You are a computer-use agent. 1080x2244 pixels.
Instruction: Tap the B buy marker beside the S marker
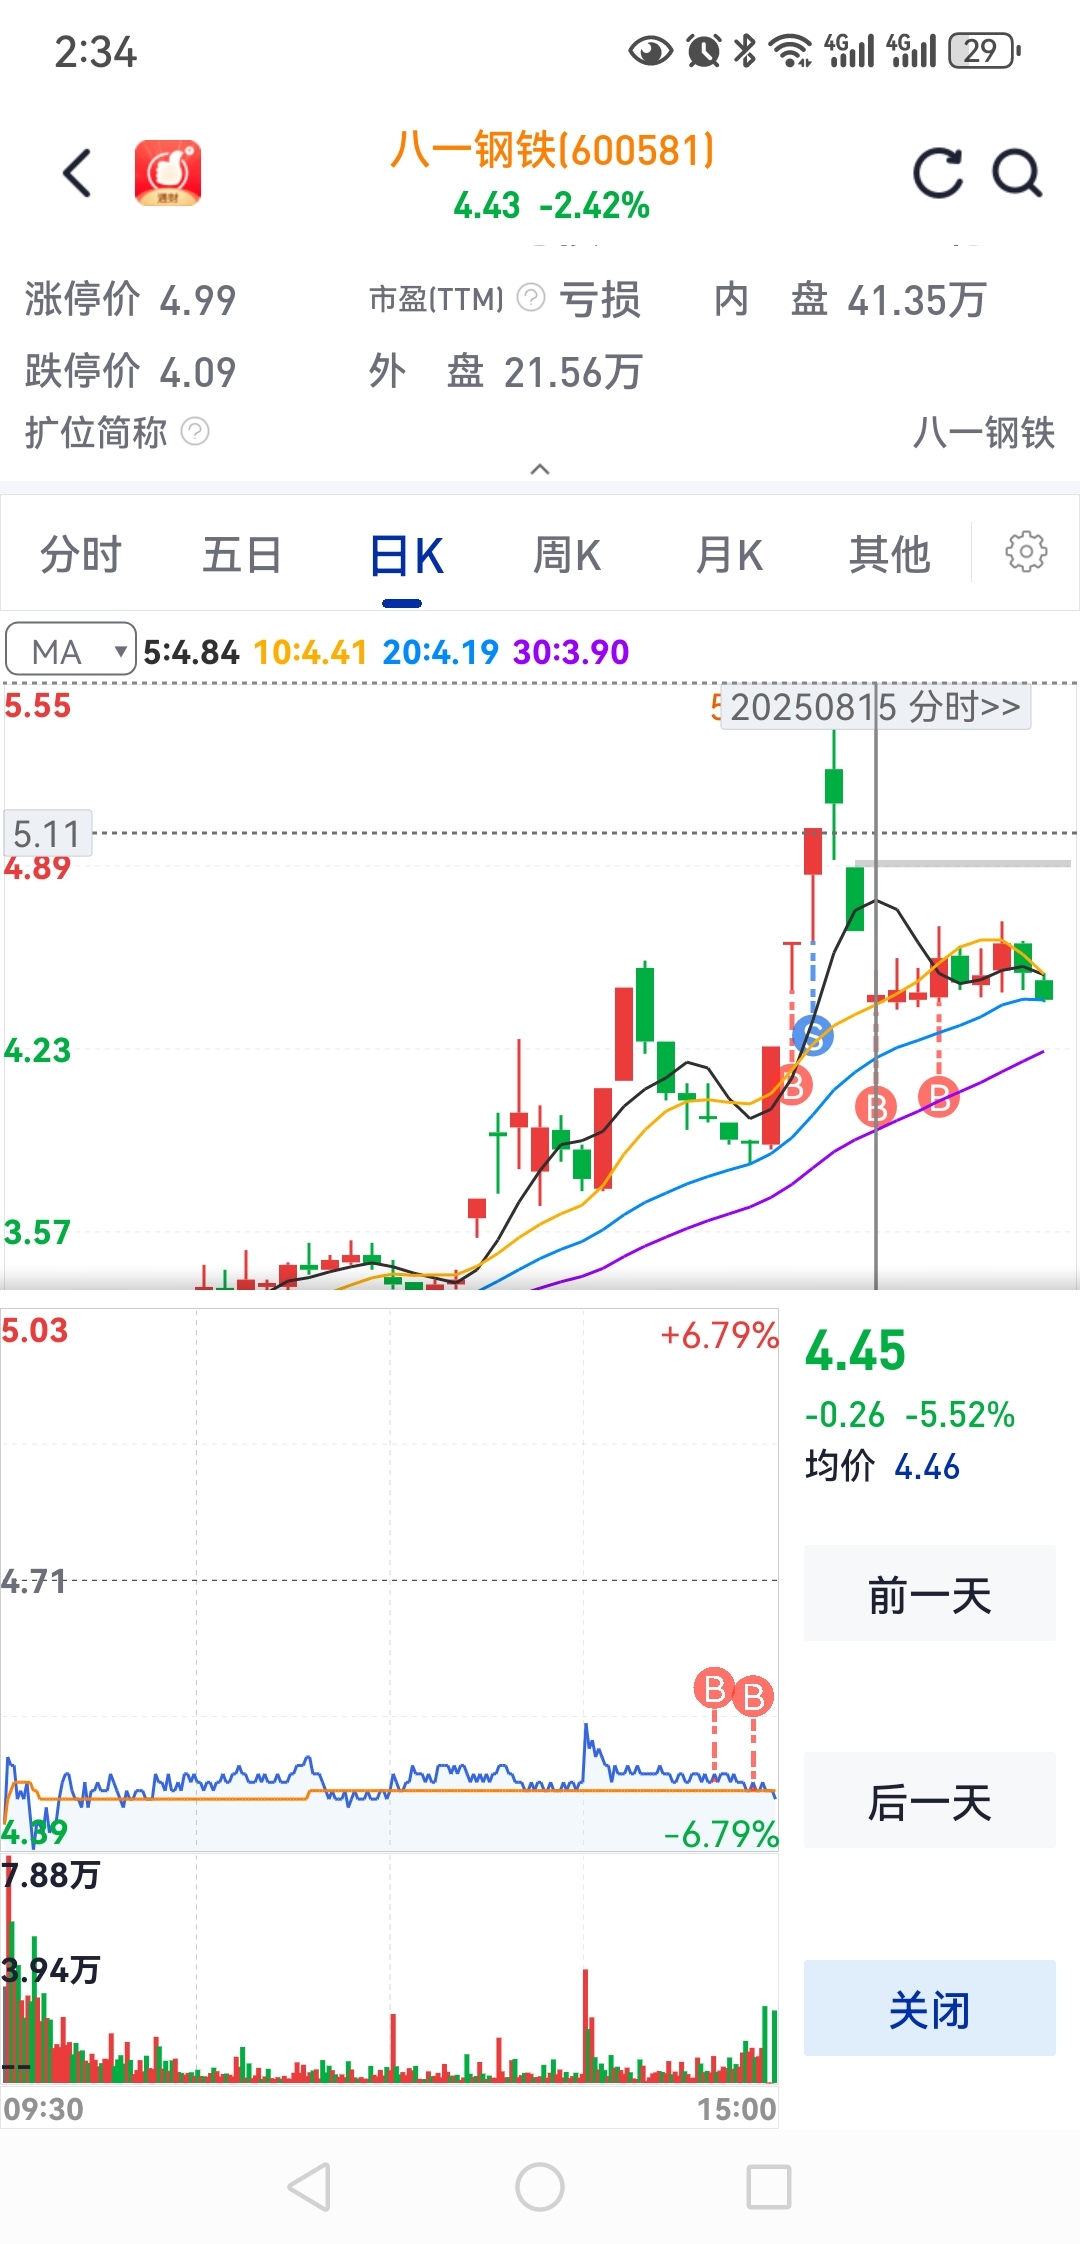[793, 1084]
